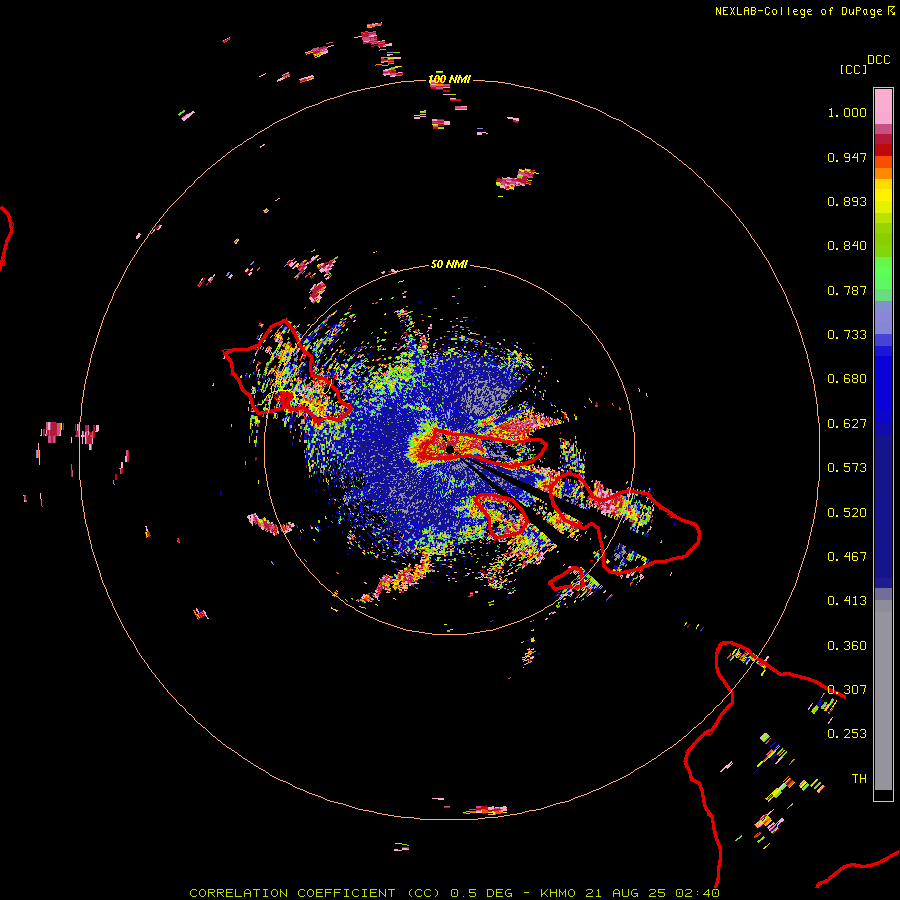The width and height of the screenshot is (900, 900).
Task: Click the TH label on the legend
Action: [x=859, y=779]
